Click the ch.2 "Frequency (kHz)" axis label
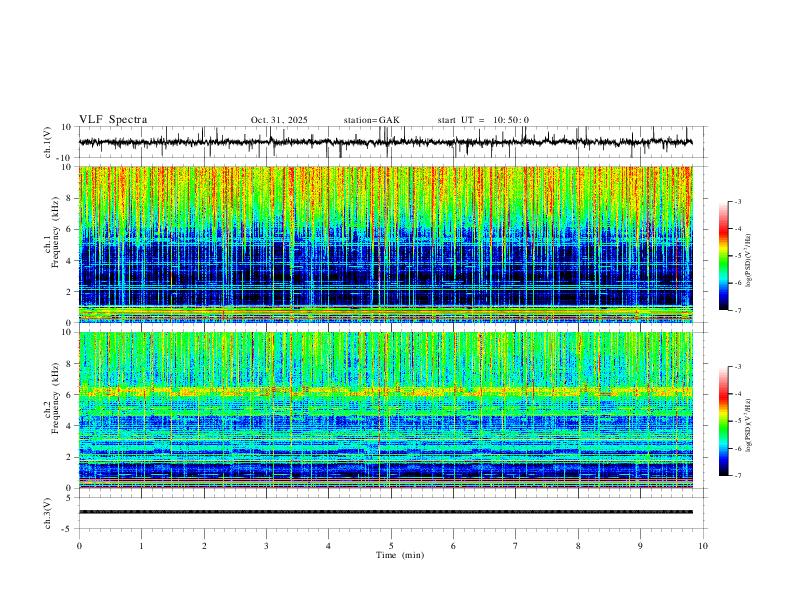792x612 pixels. (55, 398)
